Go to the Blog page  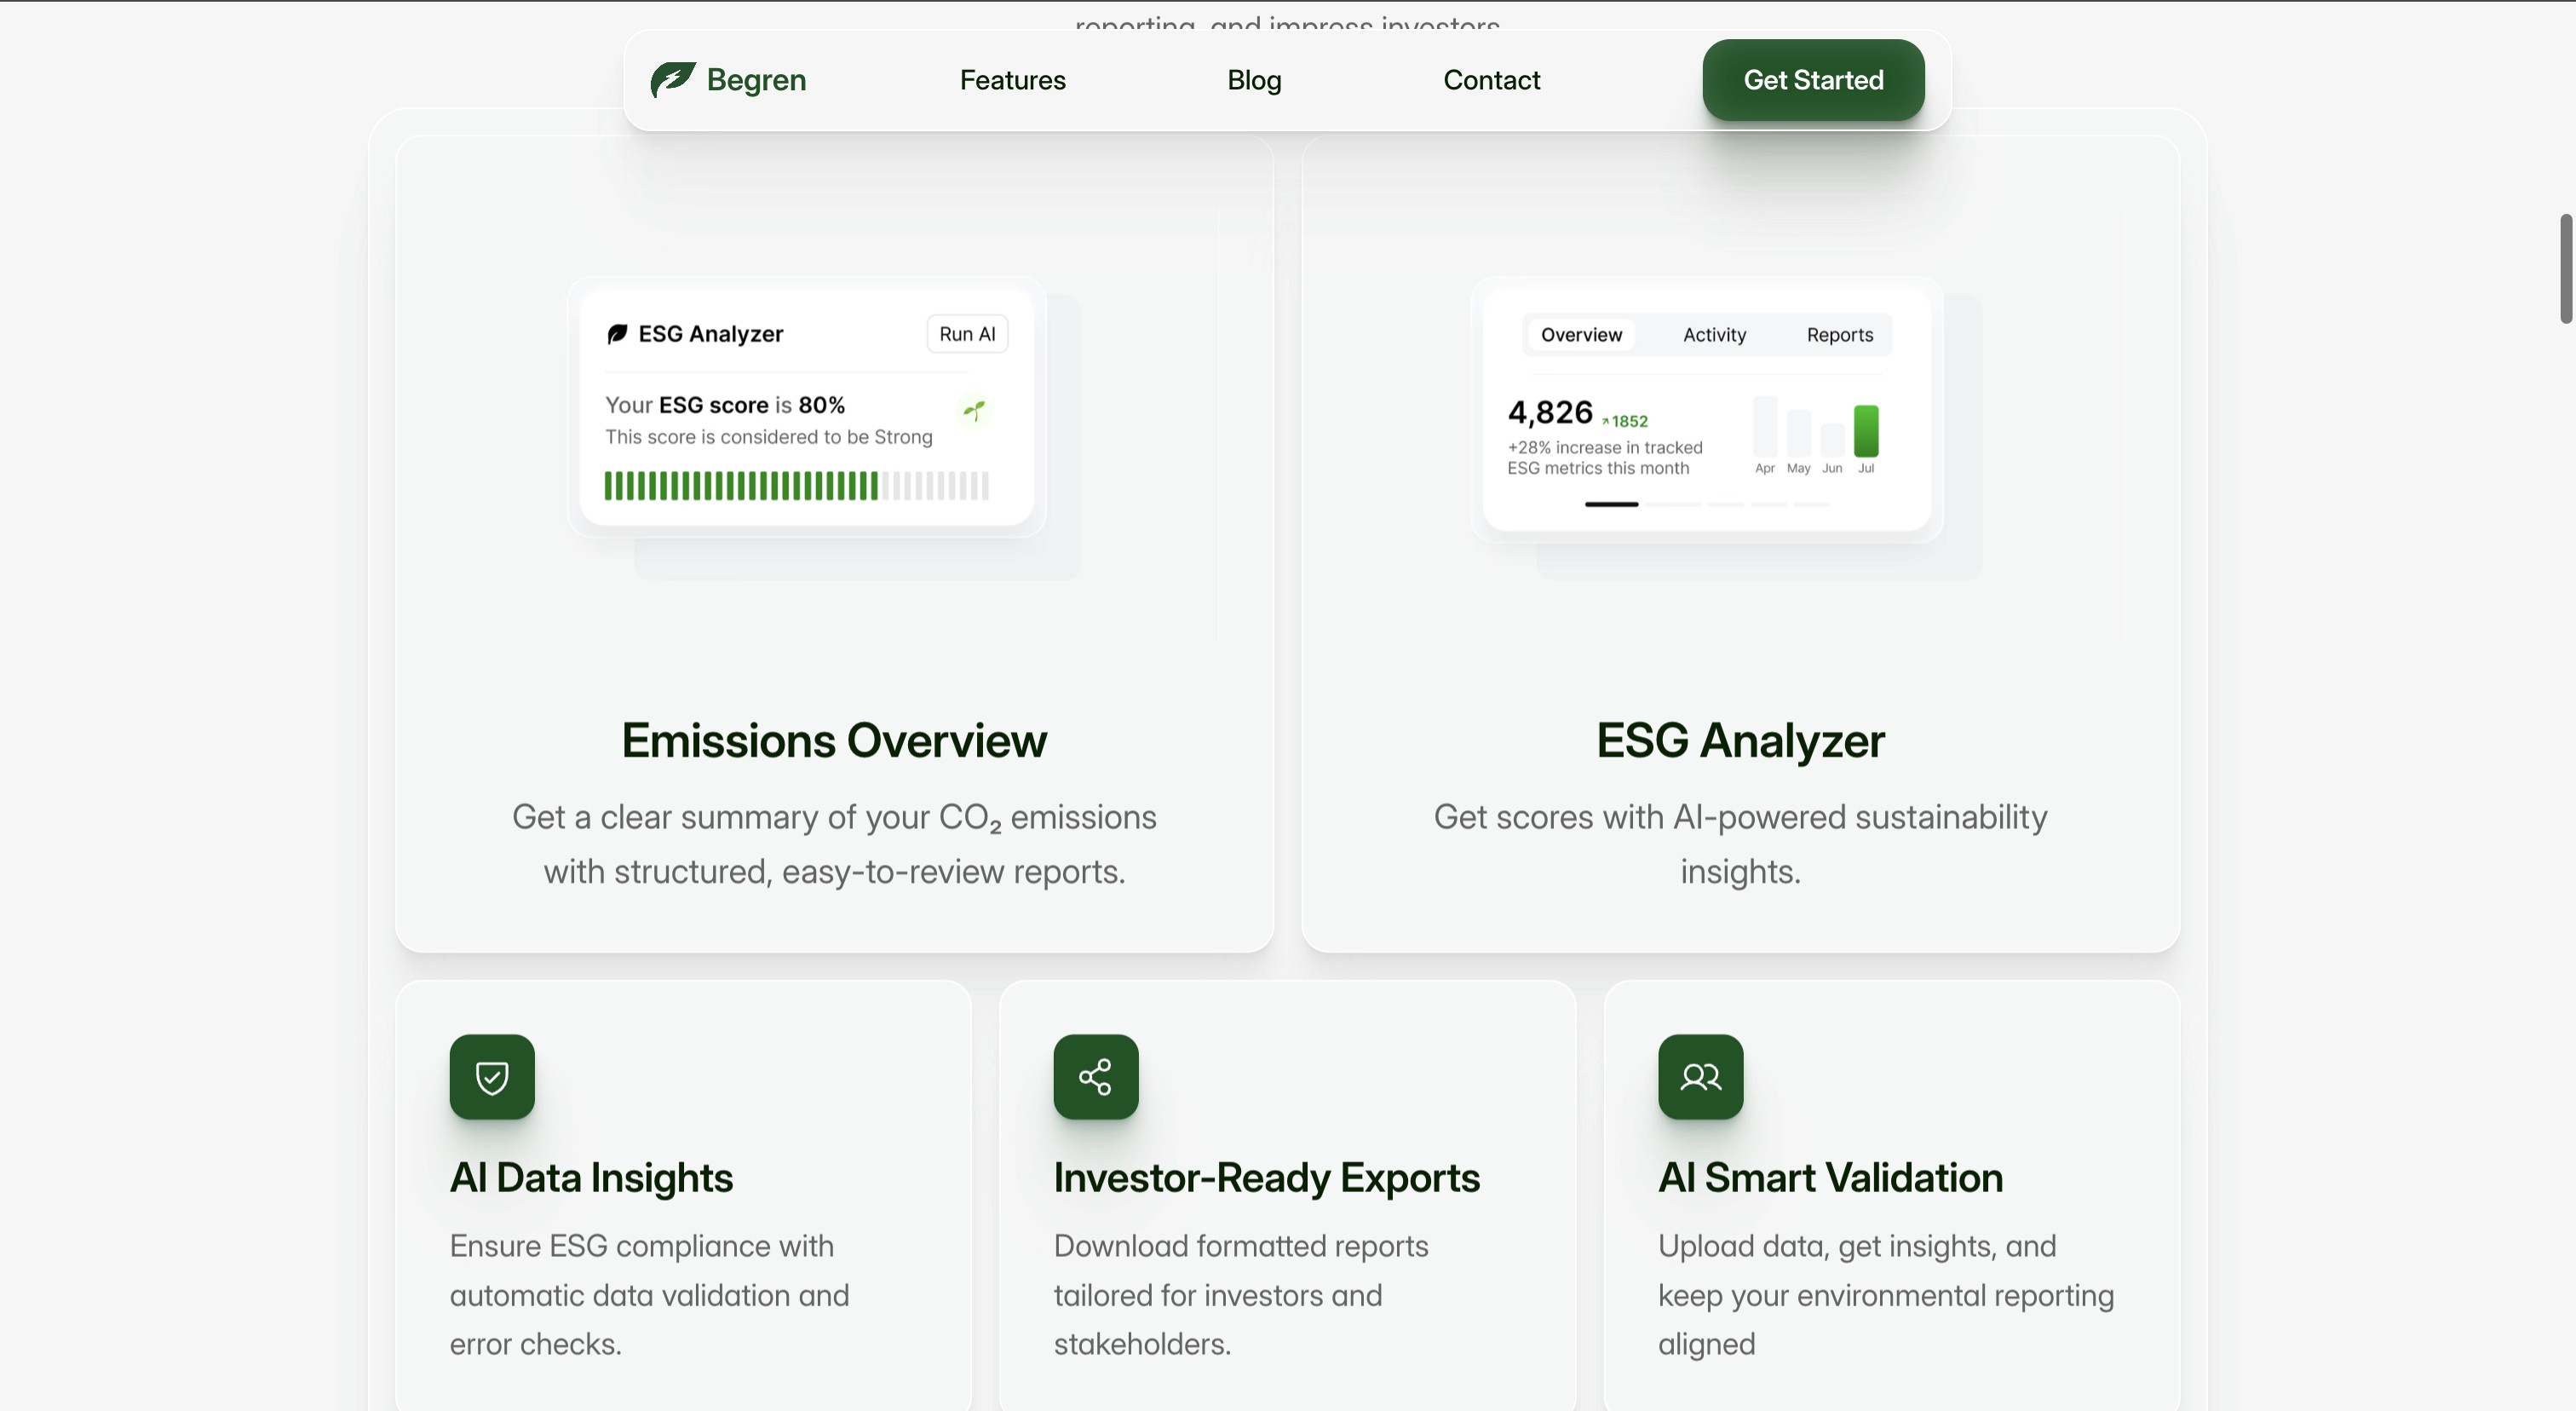[1254, 80]
